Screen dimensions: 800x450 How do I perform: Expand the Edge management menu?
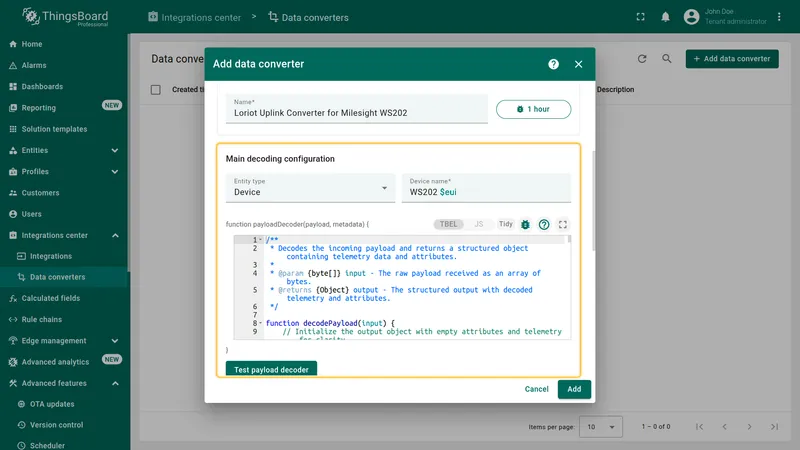point(115,341)
